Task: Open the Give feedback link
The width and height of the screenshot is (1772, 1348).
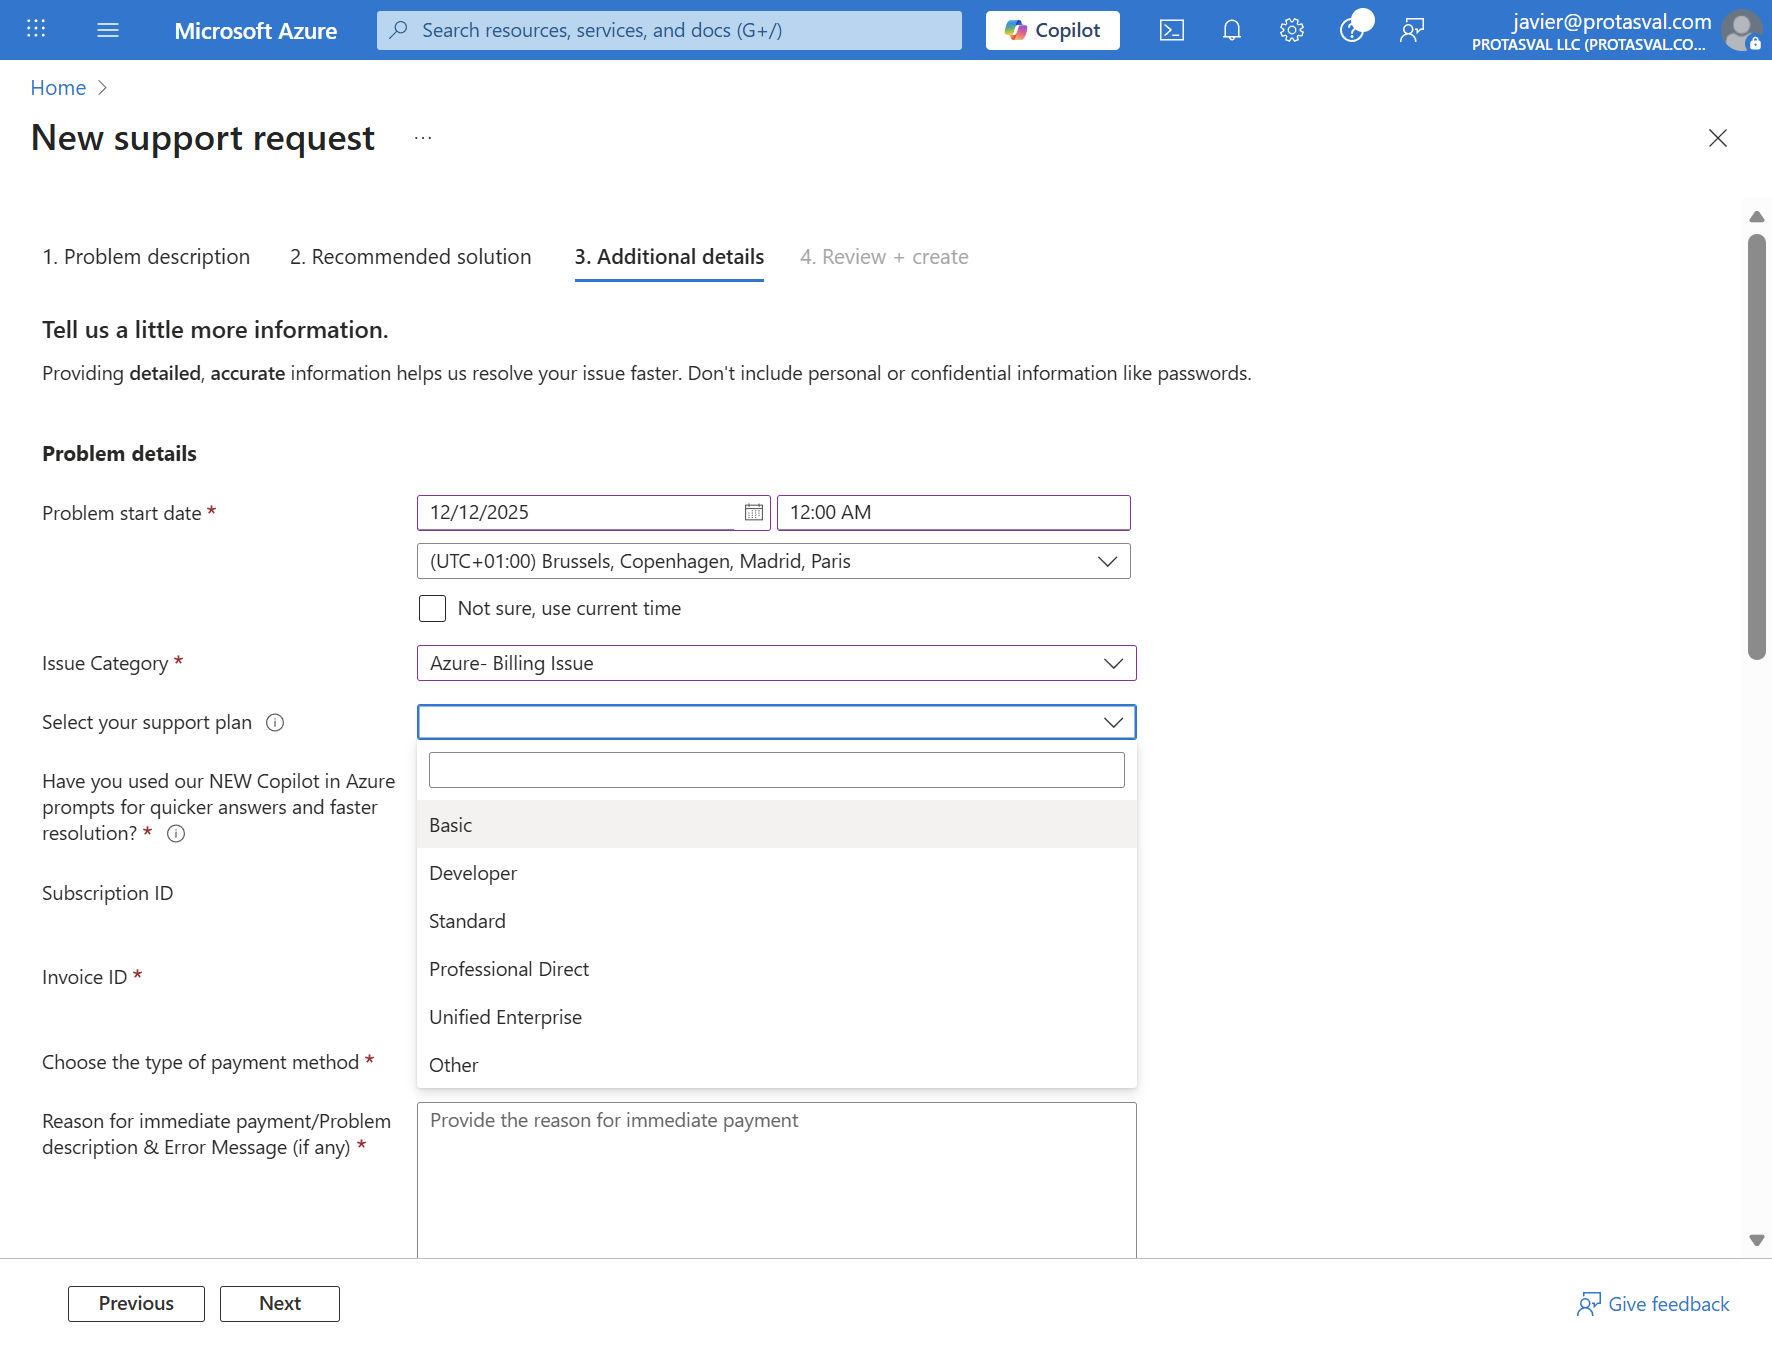Action: click(1653, 1304)
